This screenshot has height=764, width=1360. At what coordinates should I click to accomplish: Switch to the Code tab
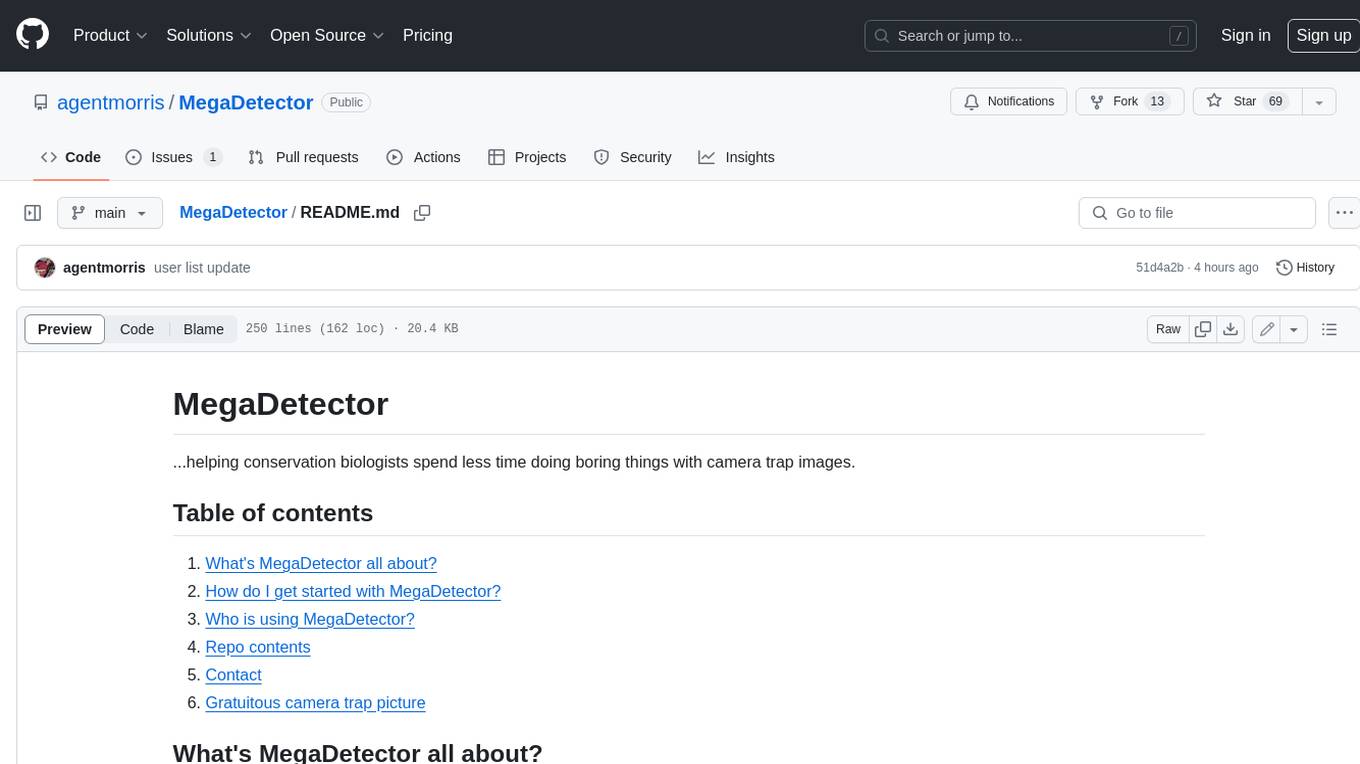pos(71,157)
